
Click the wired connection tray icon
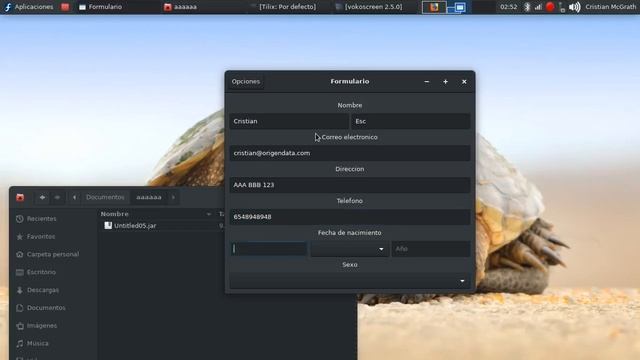click(562, 7)
